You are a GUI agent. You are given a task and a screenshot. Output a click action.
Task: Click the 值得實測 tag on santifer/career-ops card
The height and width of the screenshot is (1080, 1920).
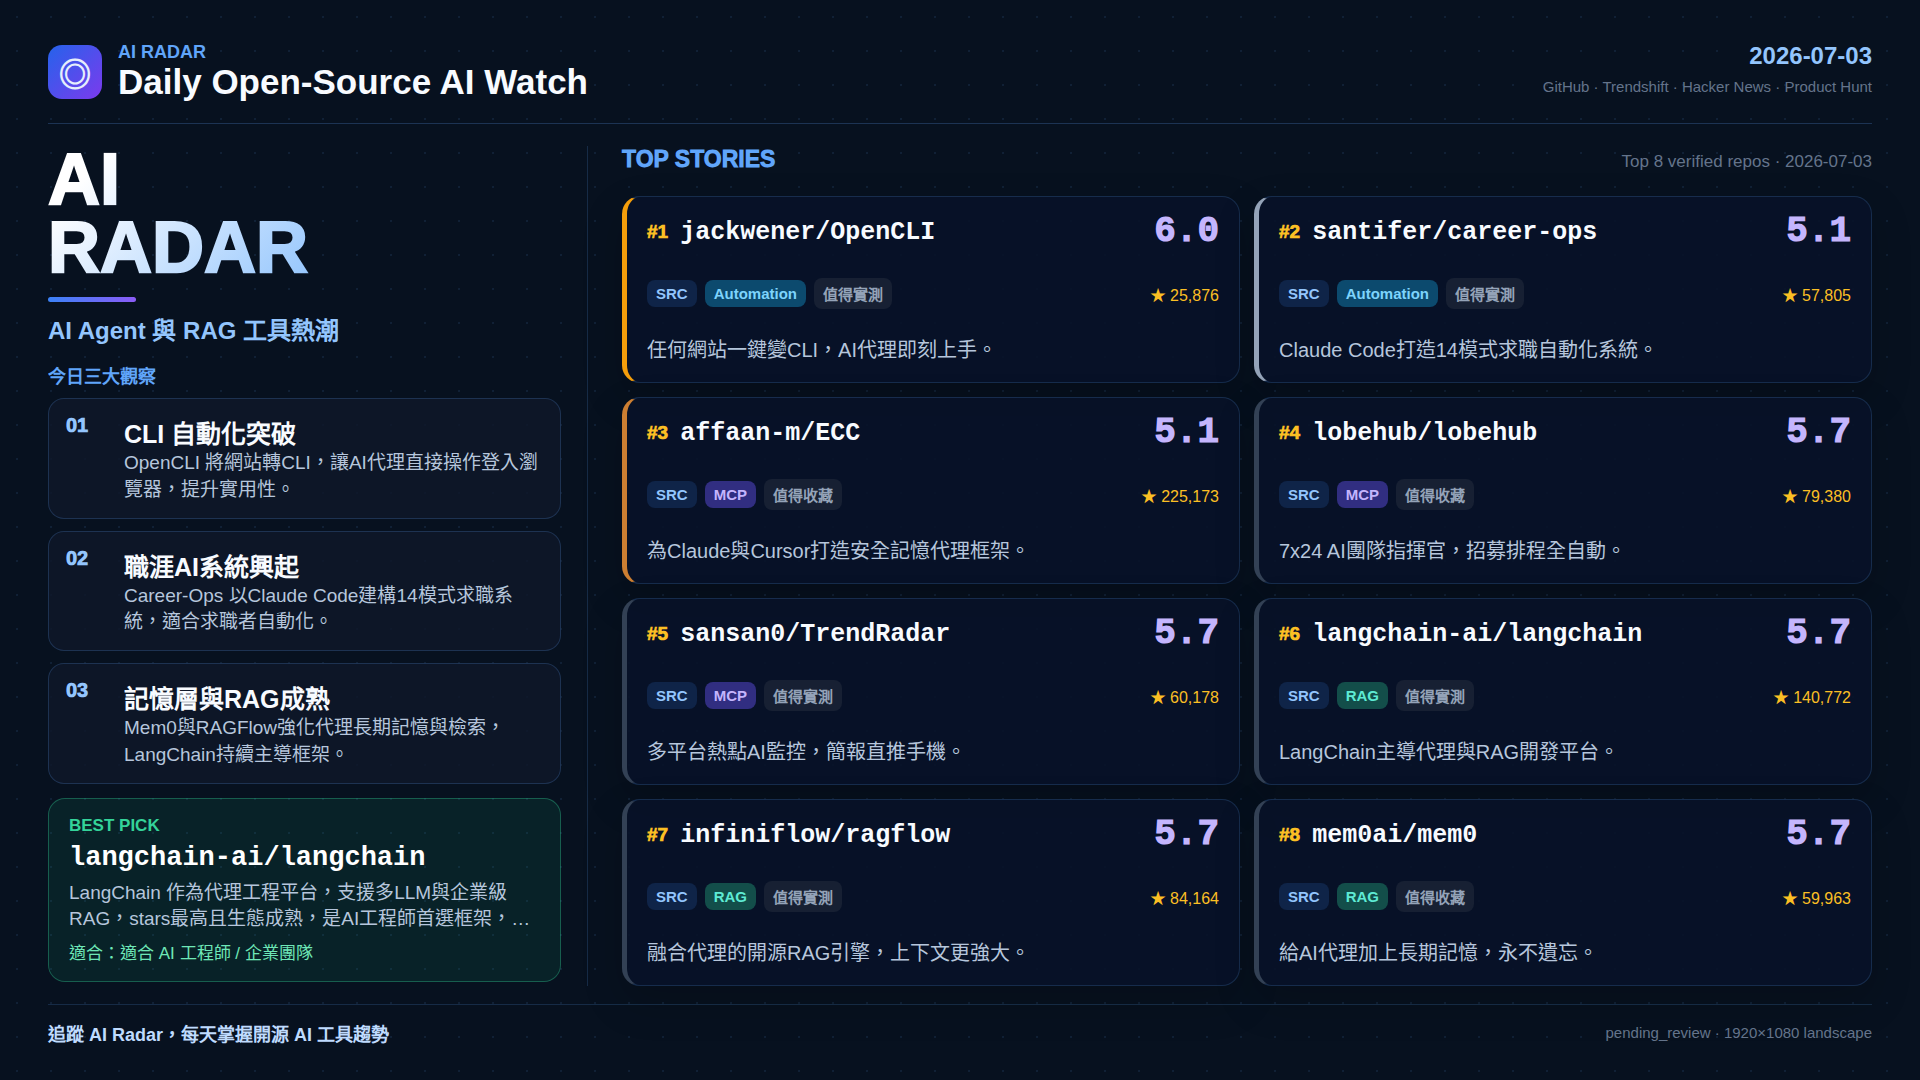(1485, 294)
